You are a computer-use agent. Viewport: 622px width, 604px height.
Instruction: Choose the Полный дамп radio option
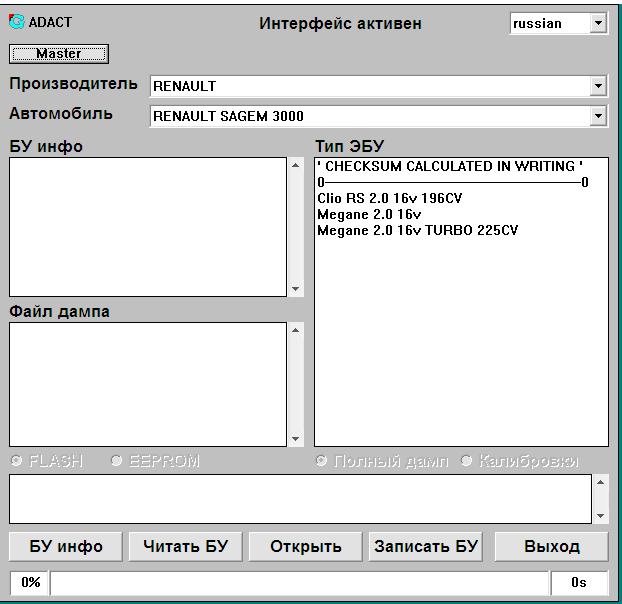[x=322, y=461]
